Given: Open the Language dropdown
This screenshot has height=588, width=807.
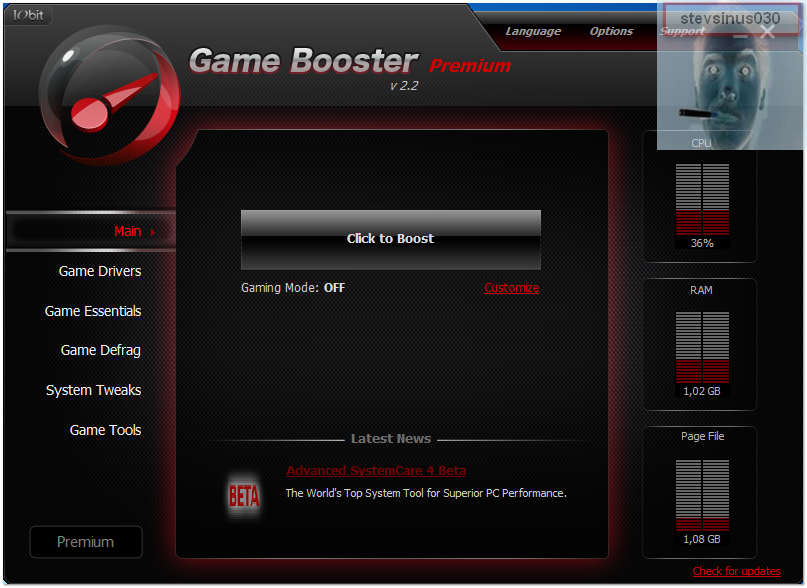Looking at the screenshot, I should tap(533, 31).
